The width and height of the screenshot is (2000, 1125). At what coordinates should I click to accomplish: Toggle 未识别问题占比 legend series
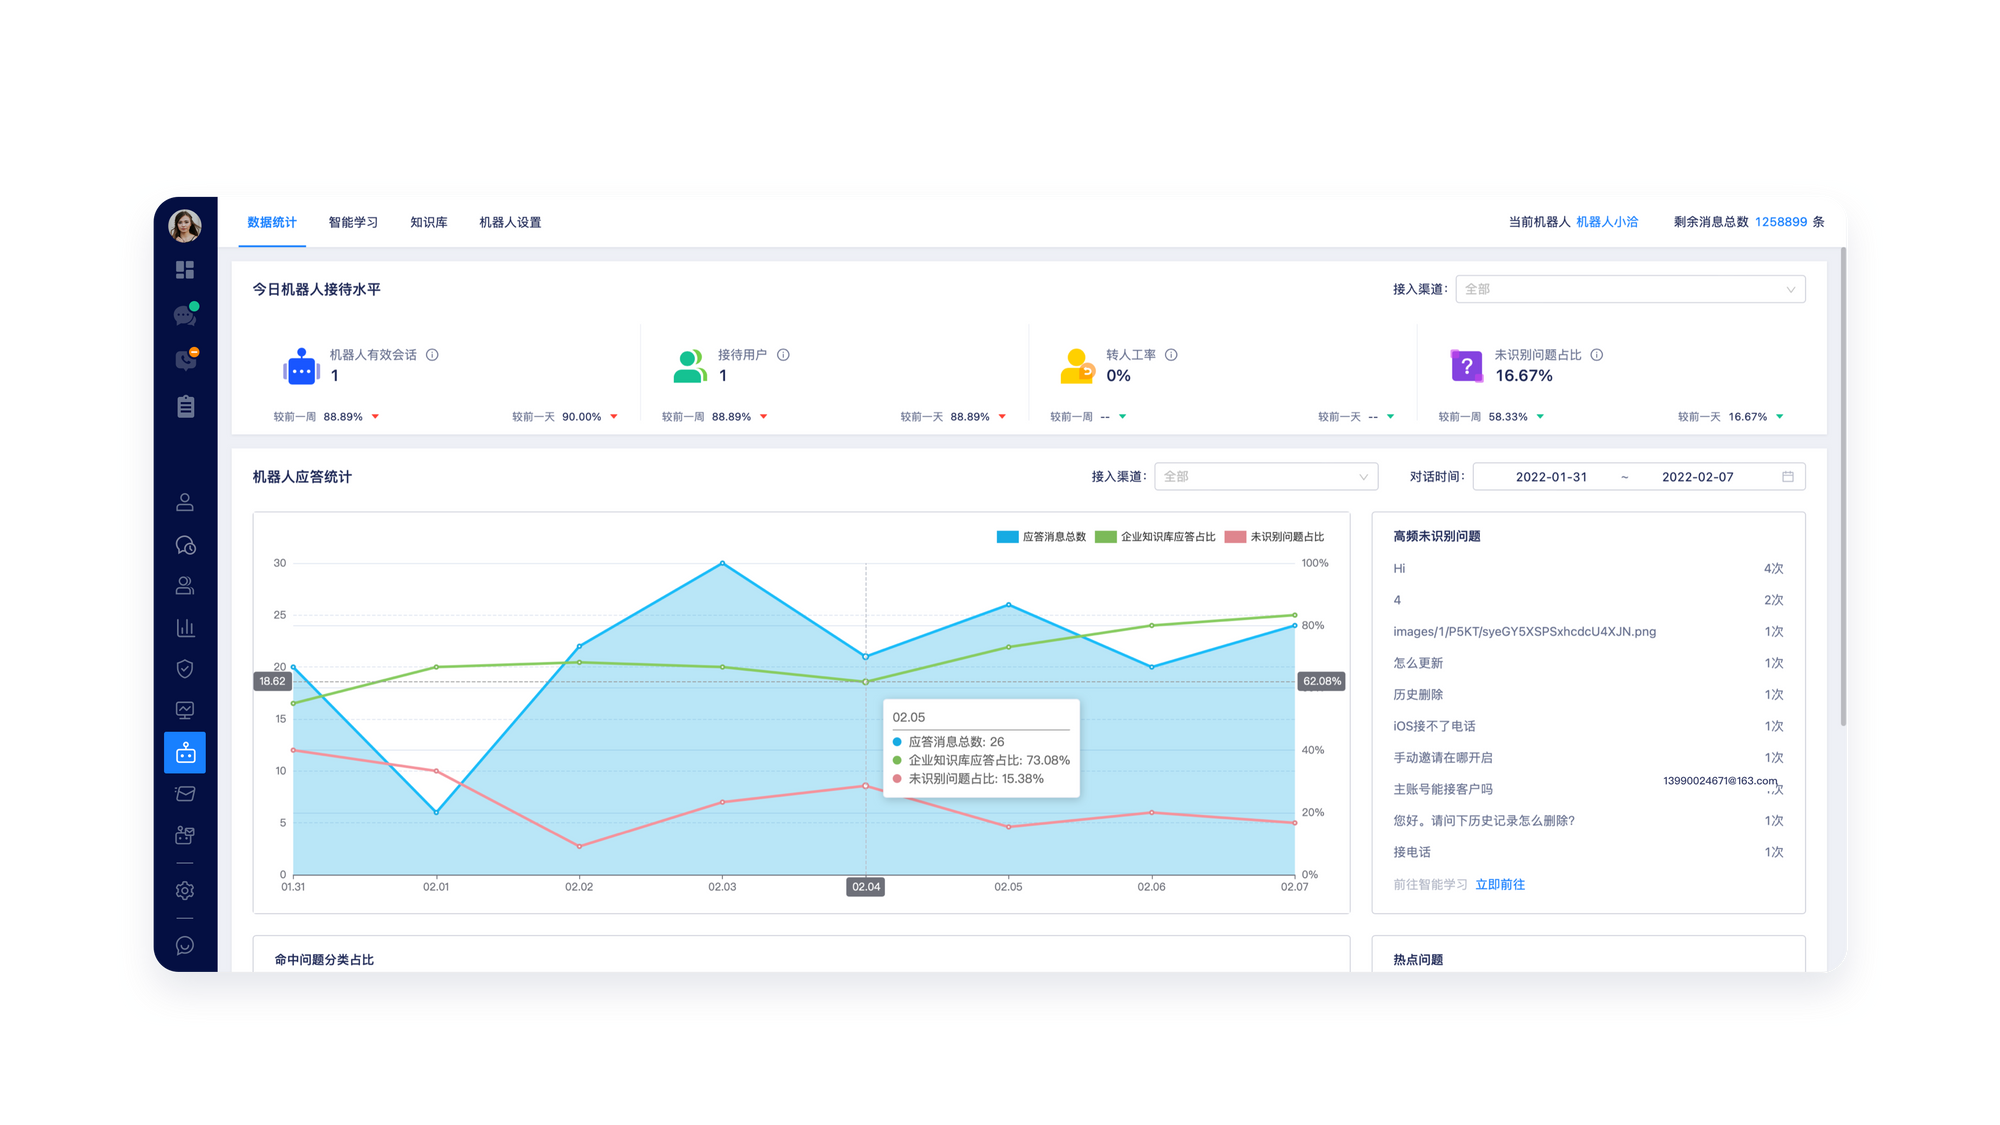pyautogui.click(x=1274, y=537)
